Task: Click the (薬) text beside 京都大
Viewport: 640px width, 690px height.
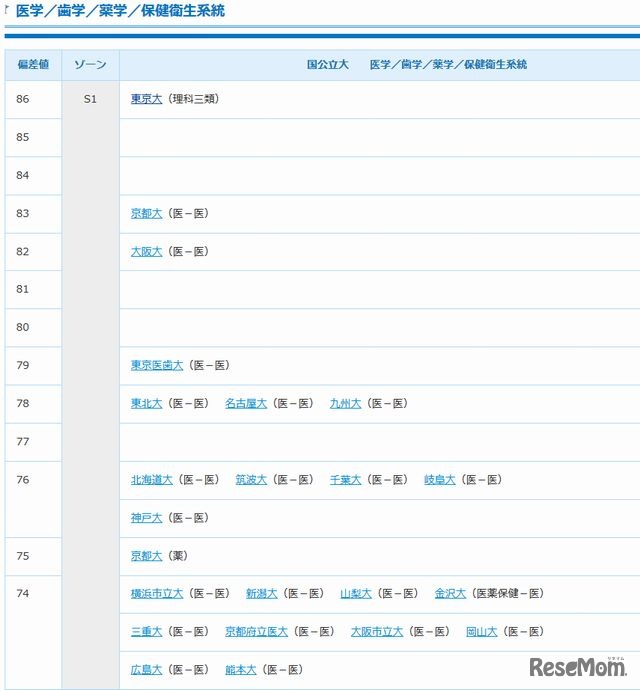Action: point(177,556)
